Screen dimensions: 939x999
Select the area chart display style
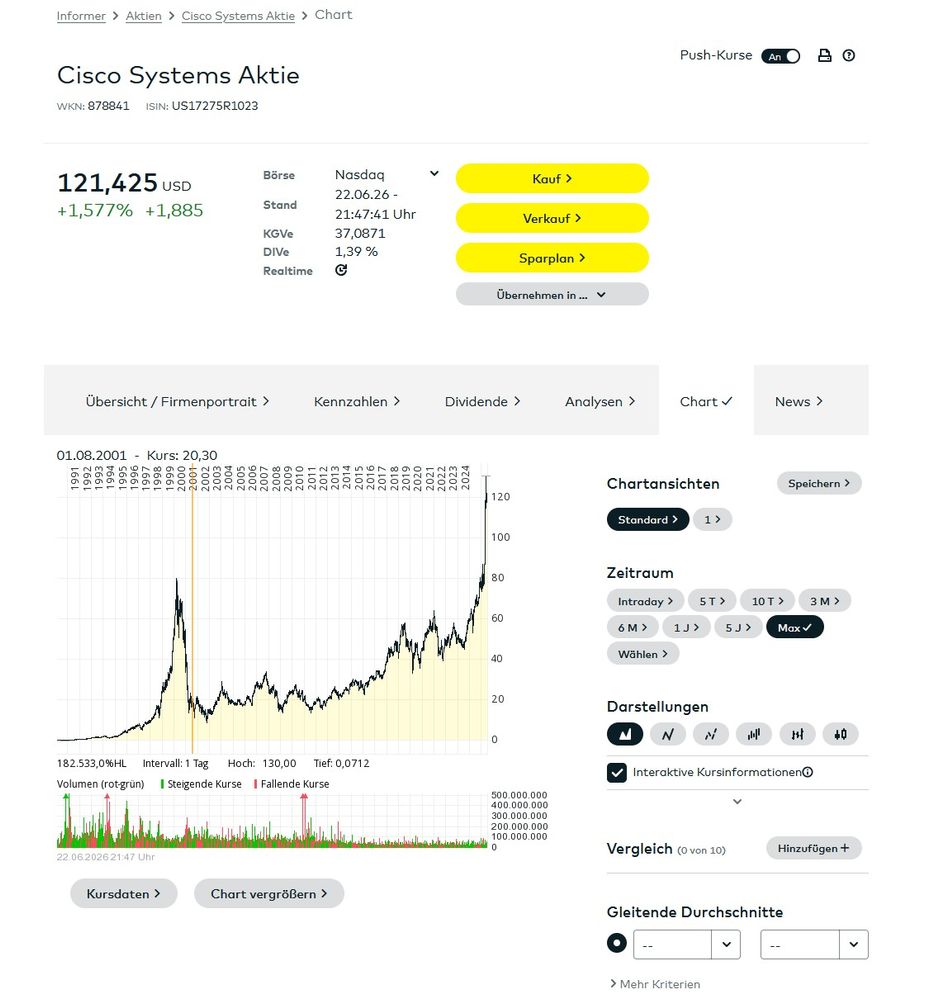click(x=625, y=734)
